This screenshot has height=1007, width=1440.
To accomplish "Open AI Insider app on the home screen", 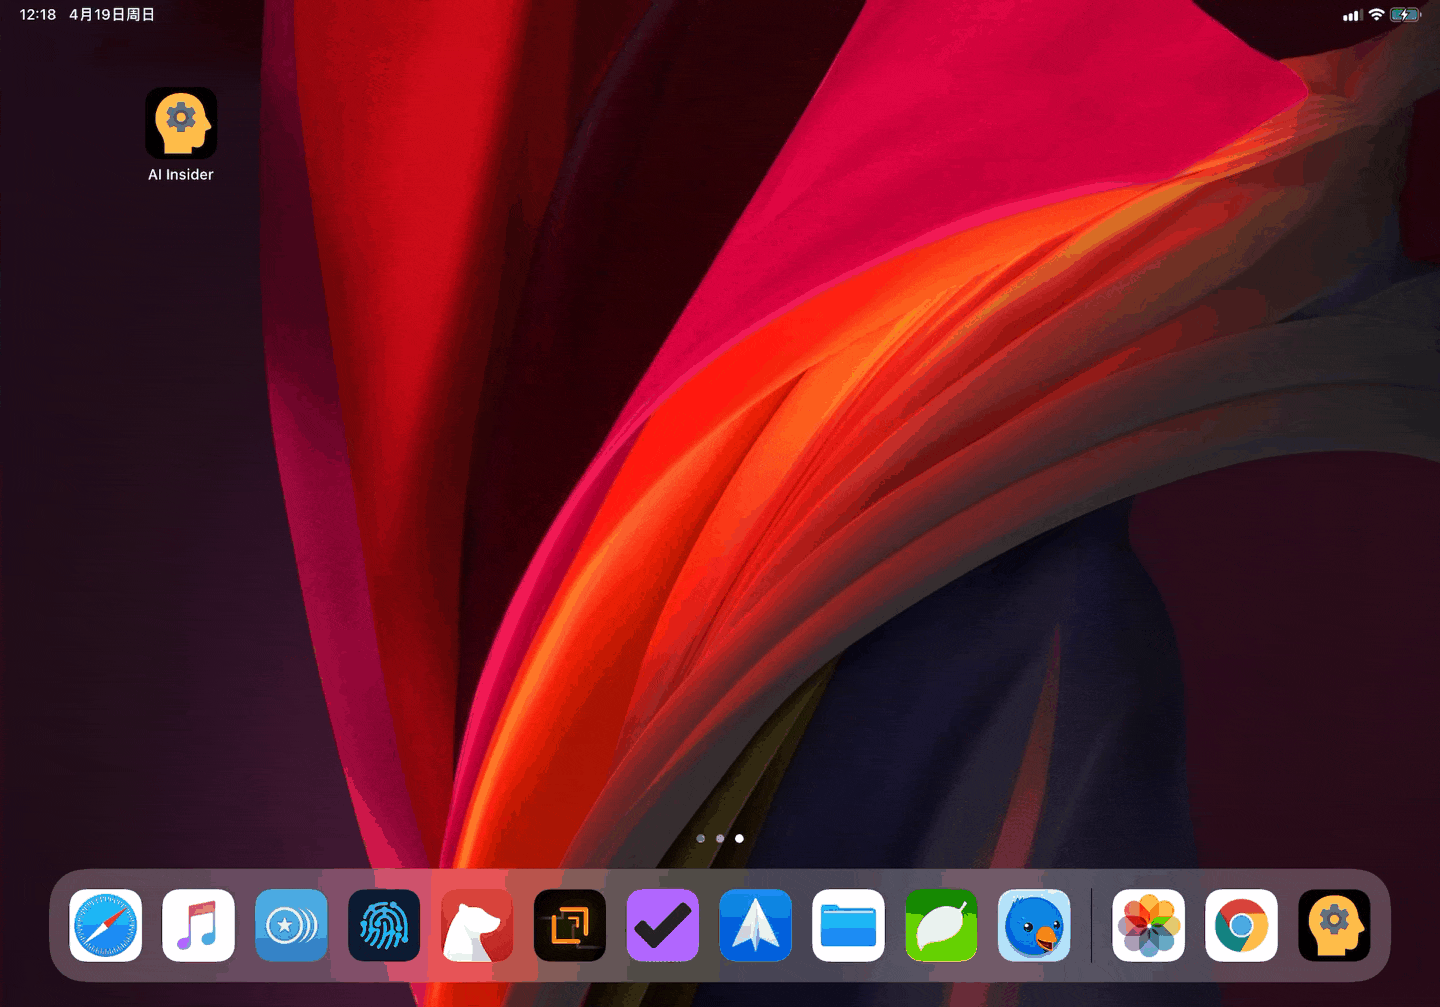I will click(x=181, y=123).
